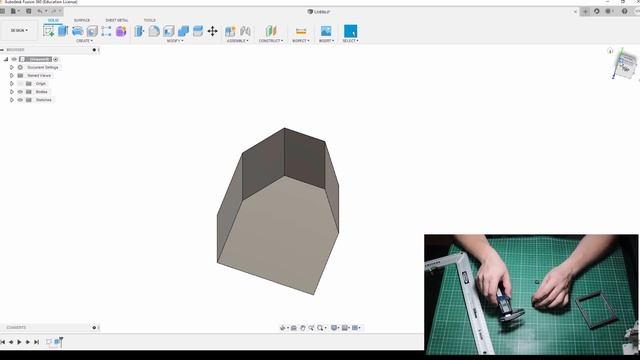The width and height of the screenshot is (640, 360).
Task: Click the Undo arrow
Action: point(40,11)
